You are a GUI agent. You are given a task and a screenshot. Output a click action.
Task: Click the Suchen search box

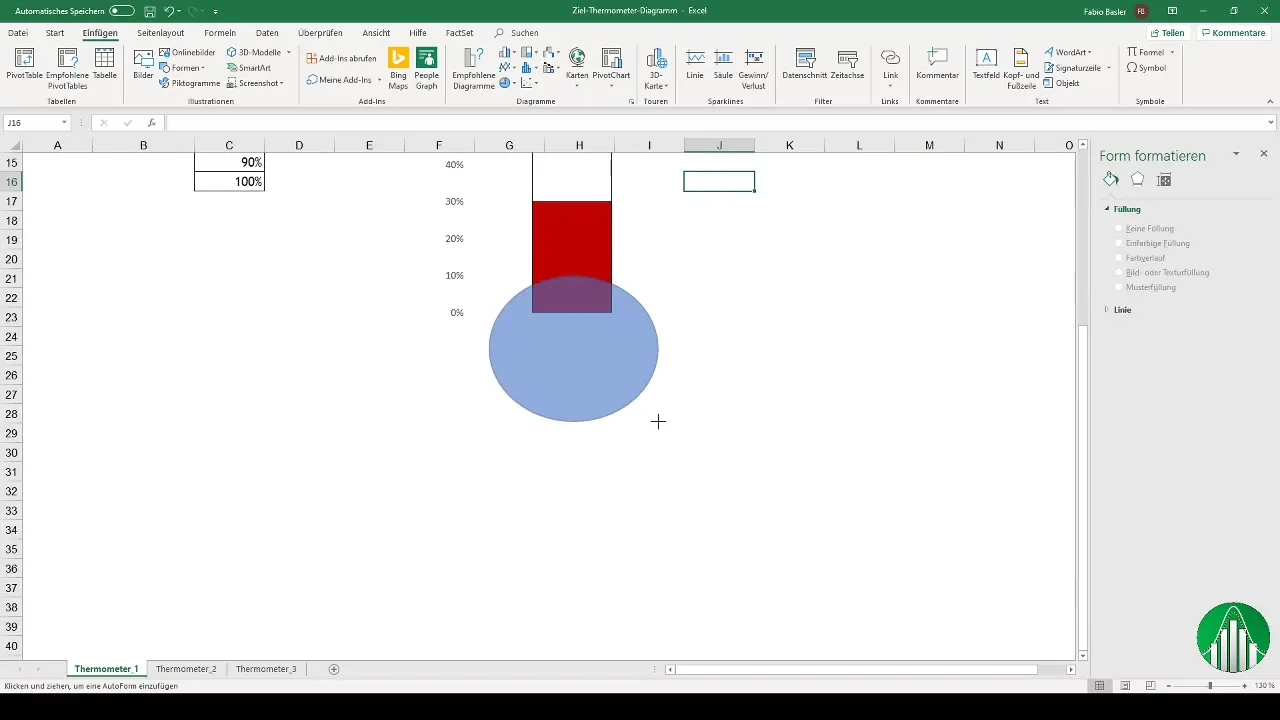click(517, 33)
